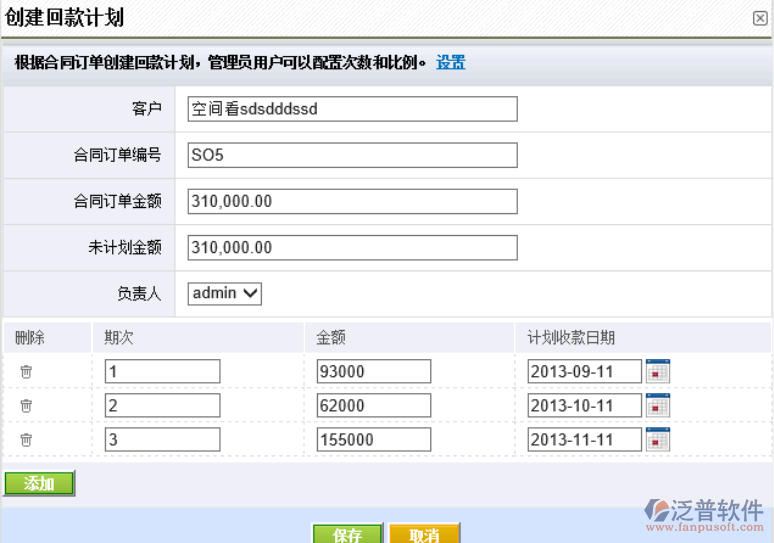Edit the date field 2013-11-11
774x543 pixels.
coord(584,439)
